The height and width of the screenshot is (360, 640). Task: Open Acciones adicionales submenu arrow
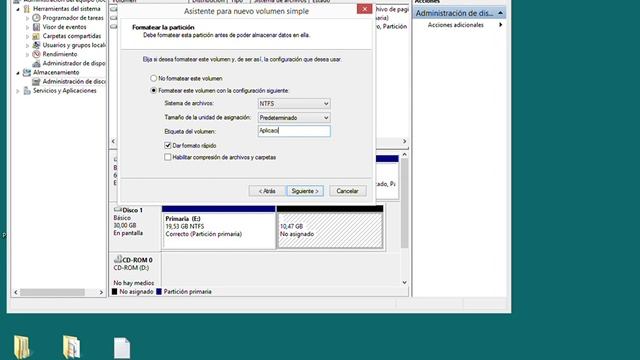pyautogui.click(x=500, y=25)
